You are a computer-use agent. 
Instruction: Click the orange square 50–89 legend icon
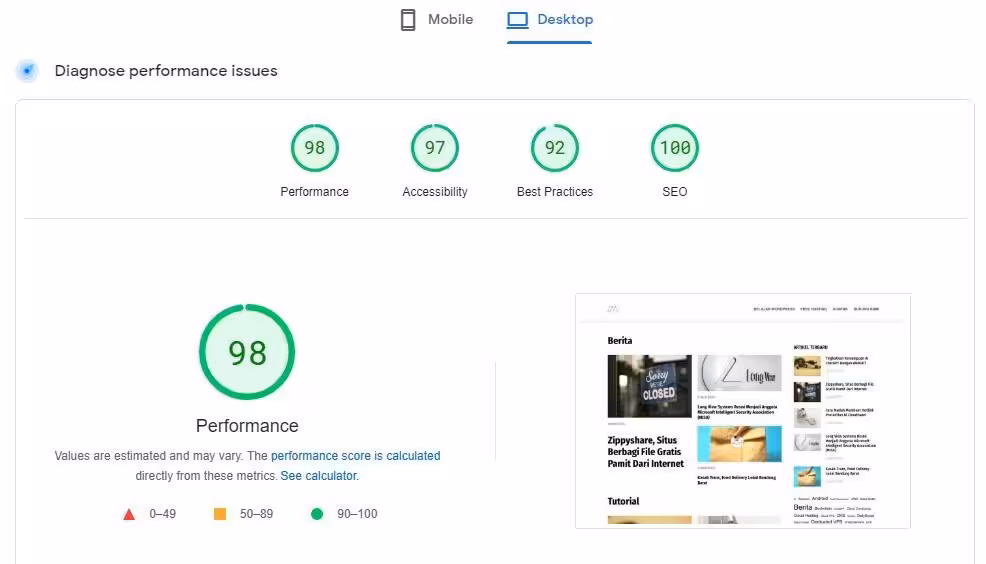click(x=219, y=514)
